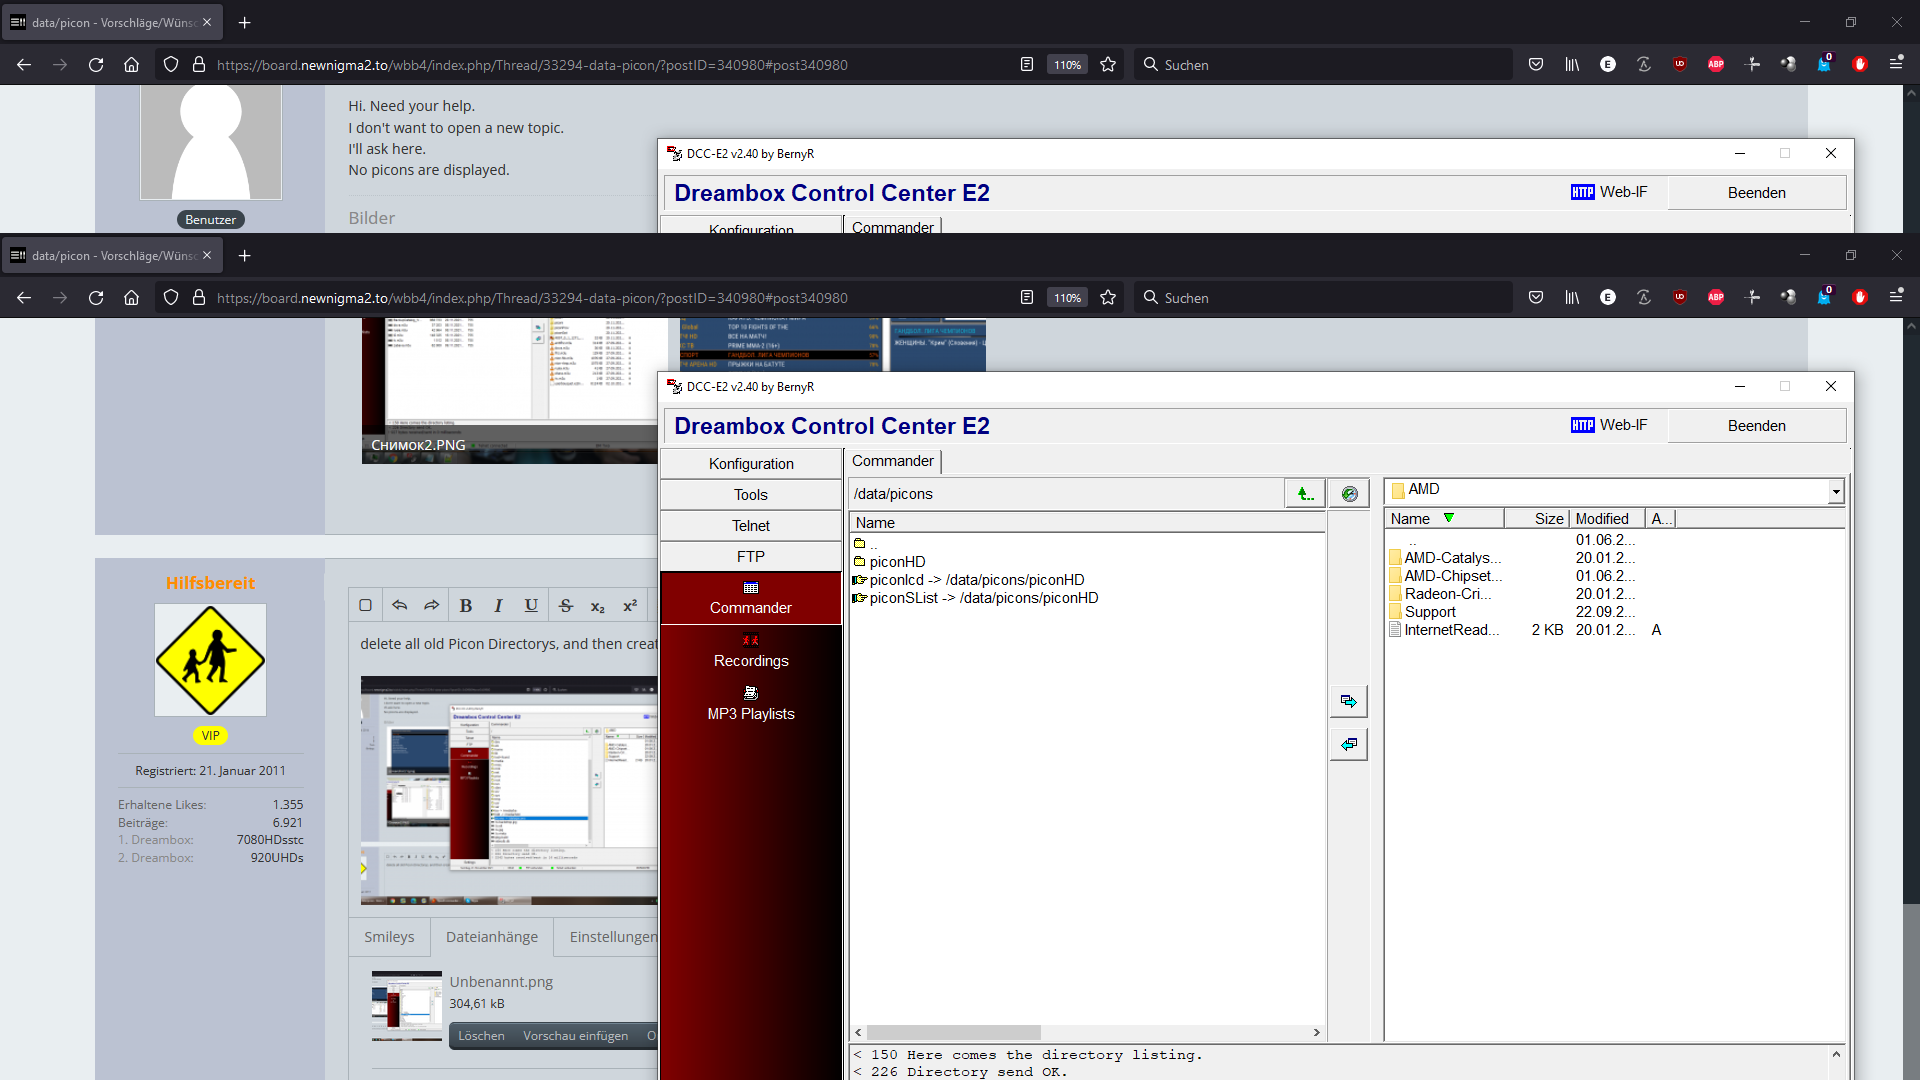Click the undo arrow in the editor toolbar
1920x1080 pixels.
pos(399,605)
